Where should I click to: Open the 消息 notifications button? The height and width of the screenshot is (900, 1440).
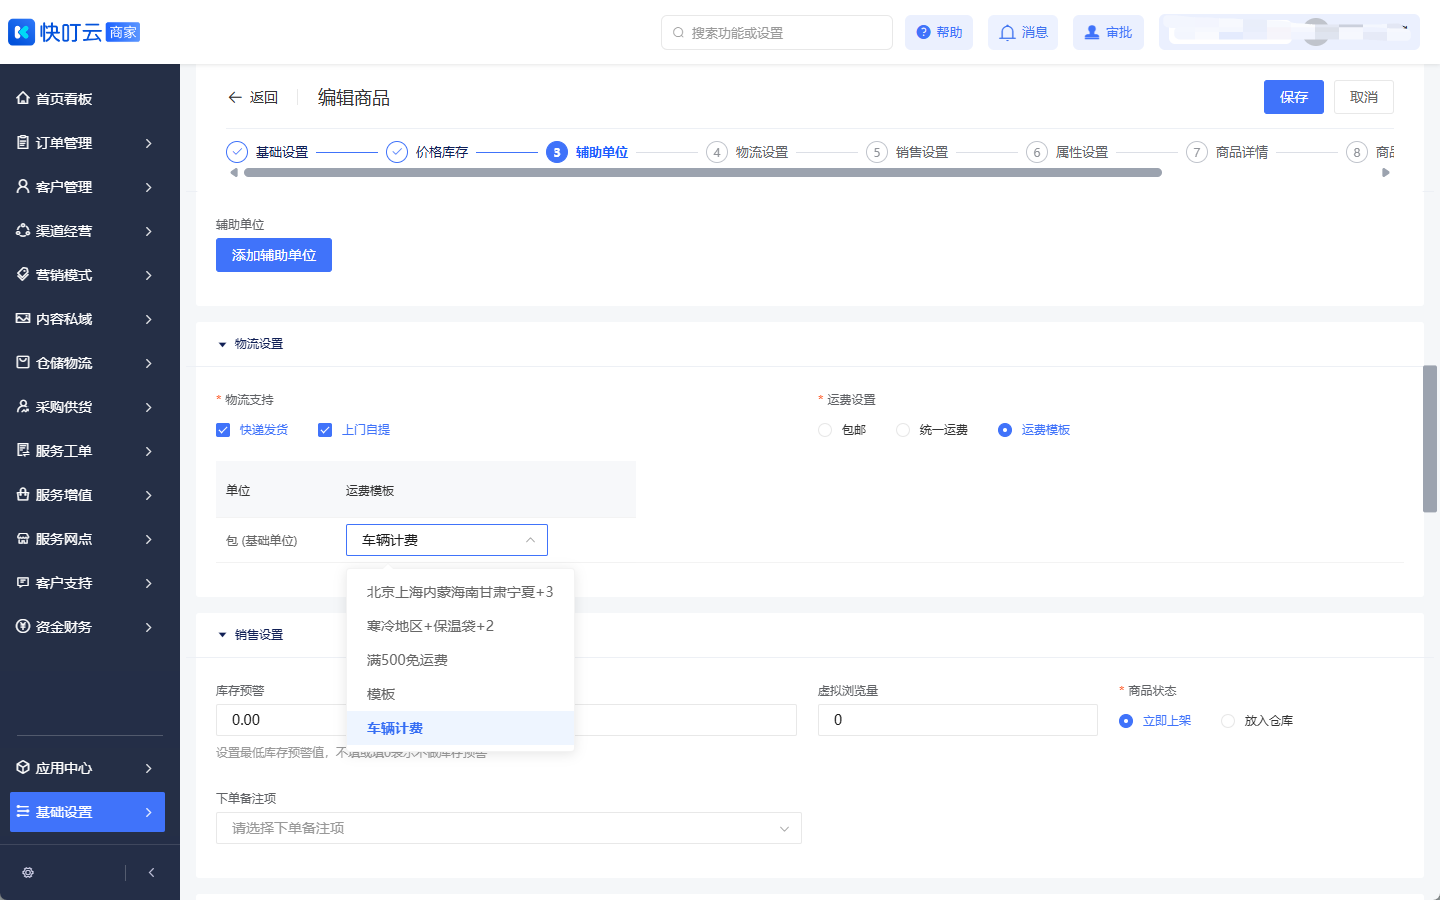coord(1023,32)
